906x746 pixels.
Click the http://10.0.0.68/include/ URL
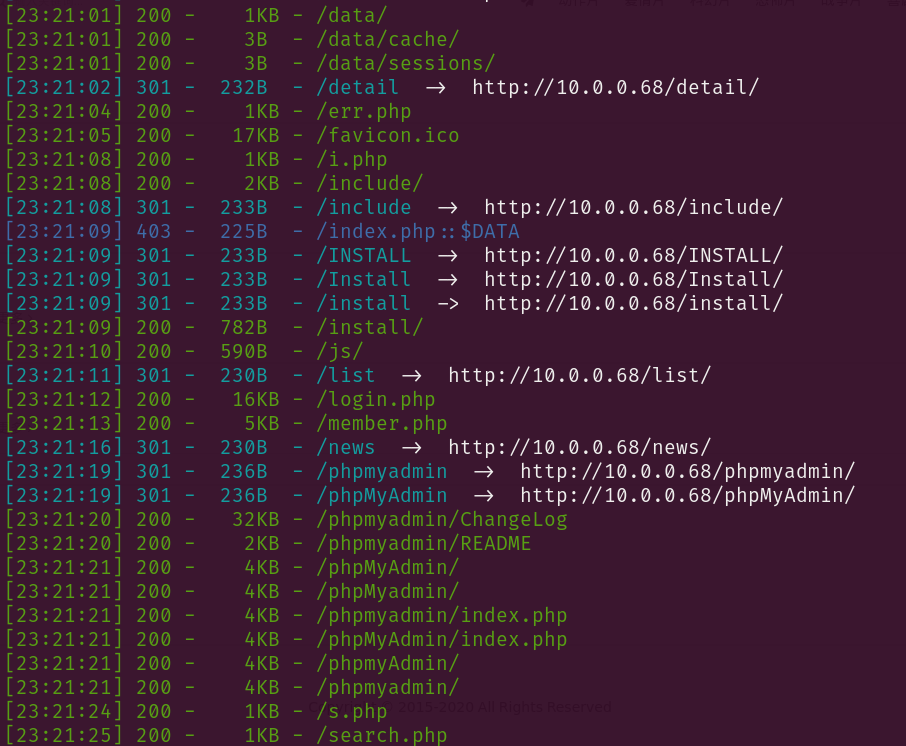(633, 207)
